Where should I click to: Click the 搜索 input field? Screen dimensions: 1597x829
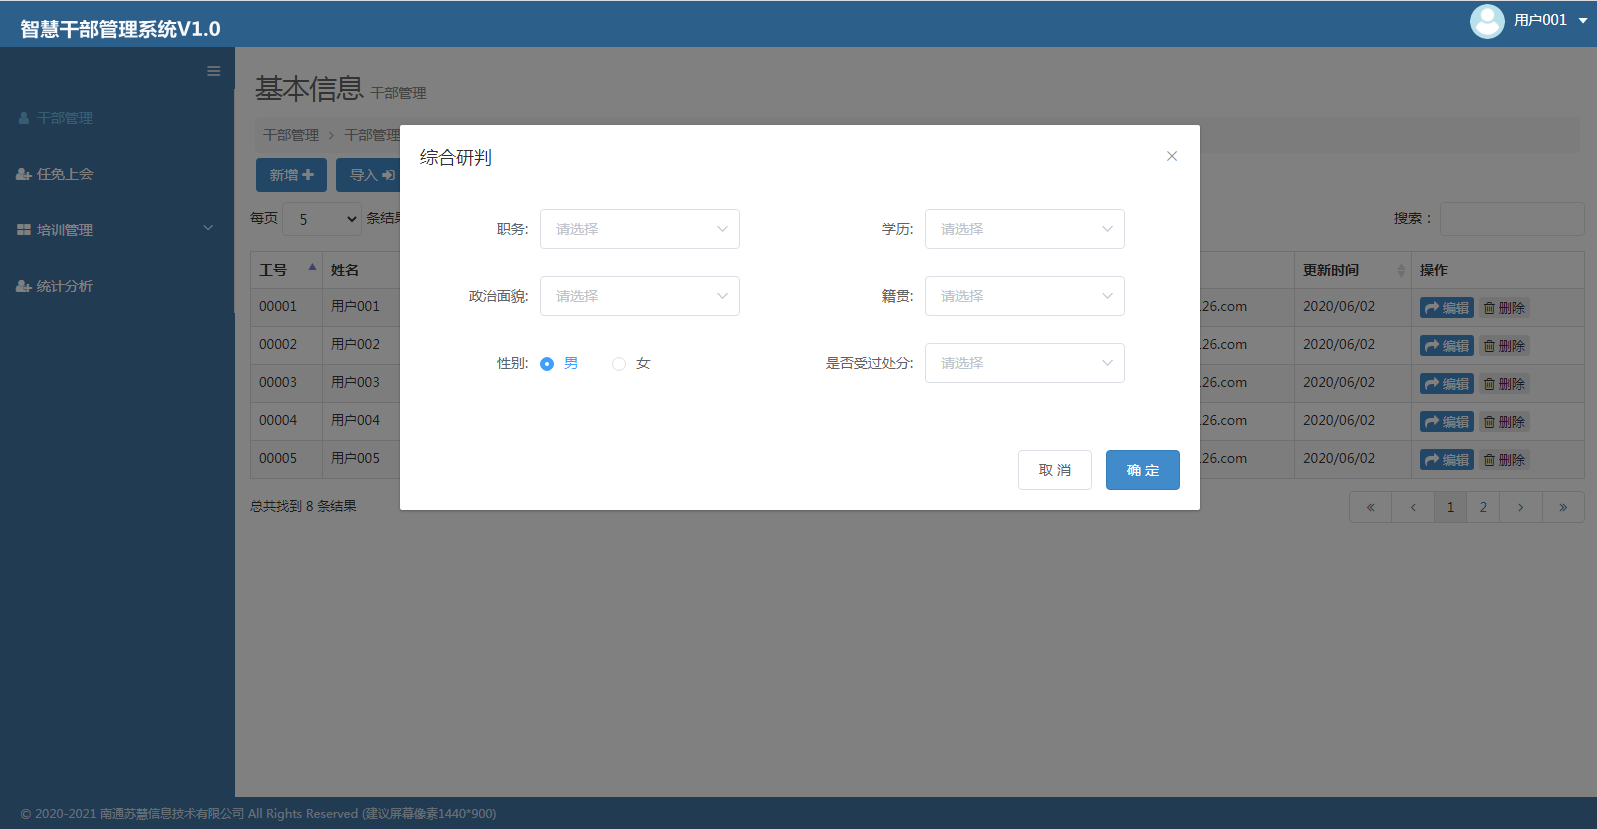click(1511, 219)
